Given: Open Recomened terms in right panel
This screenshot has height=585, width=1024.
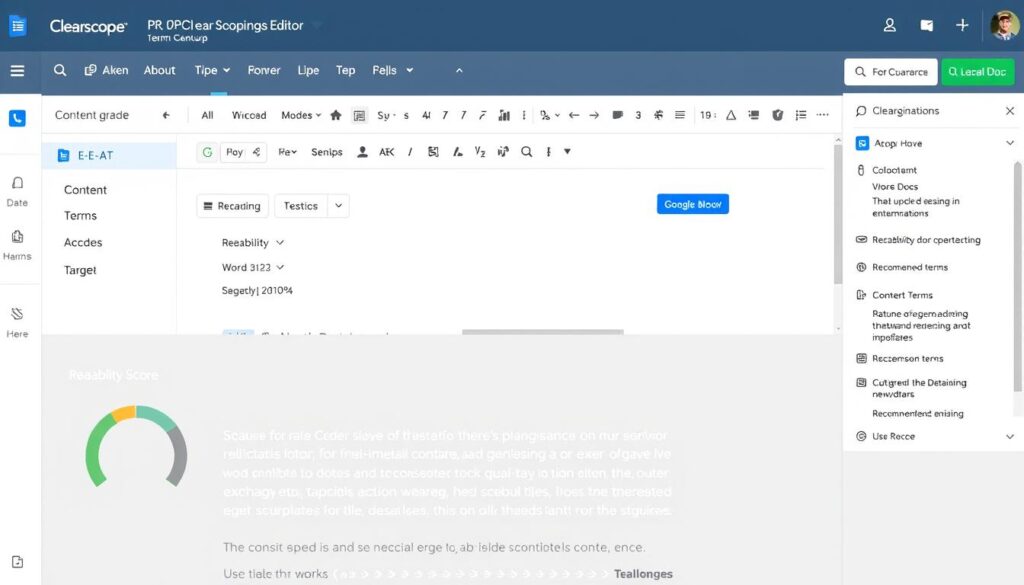Looking at the screenshot, I should tap(910, 267).
